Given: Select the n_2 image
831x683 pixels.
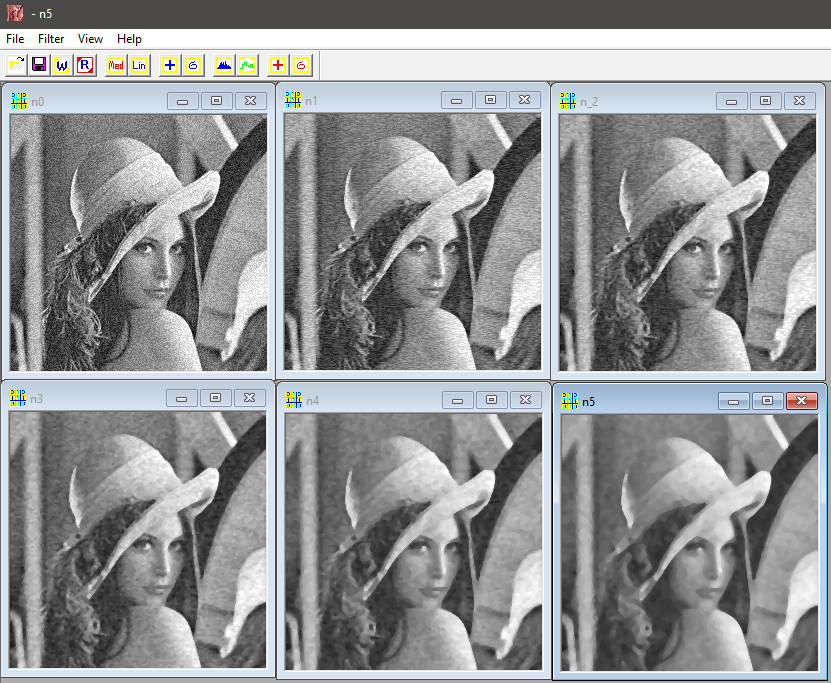Looking at the screenshot, I should pos(687,243).
